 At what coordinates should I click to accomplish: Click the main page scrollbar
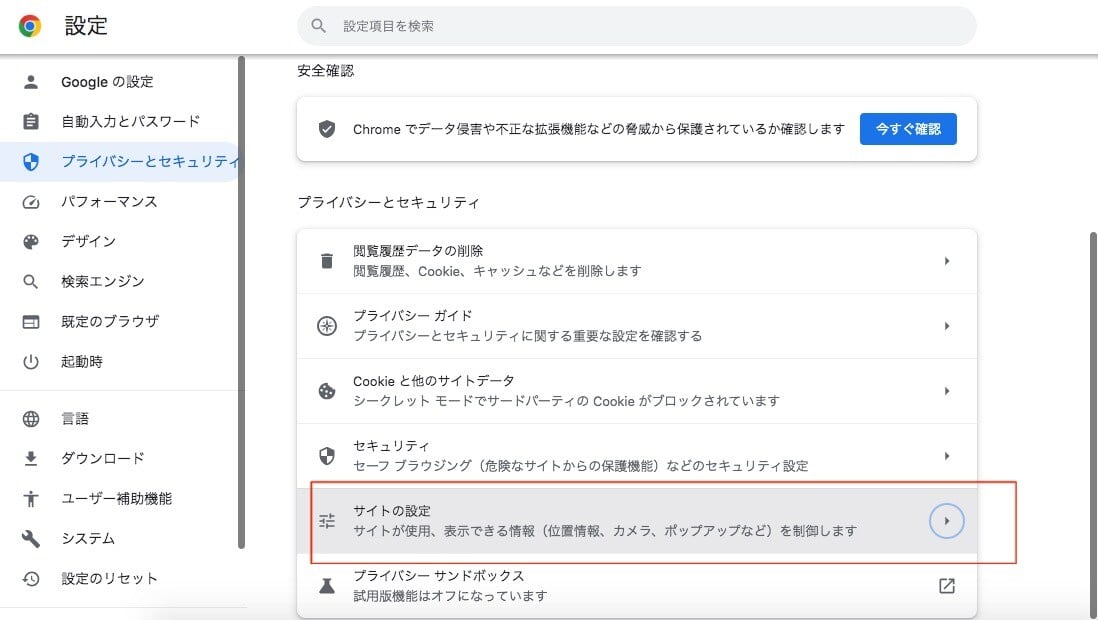point(1093,424)
